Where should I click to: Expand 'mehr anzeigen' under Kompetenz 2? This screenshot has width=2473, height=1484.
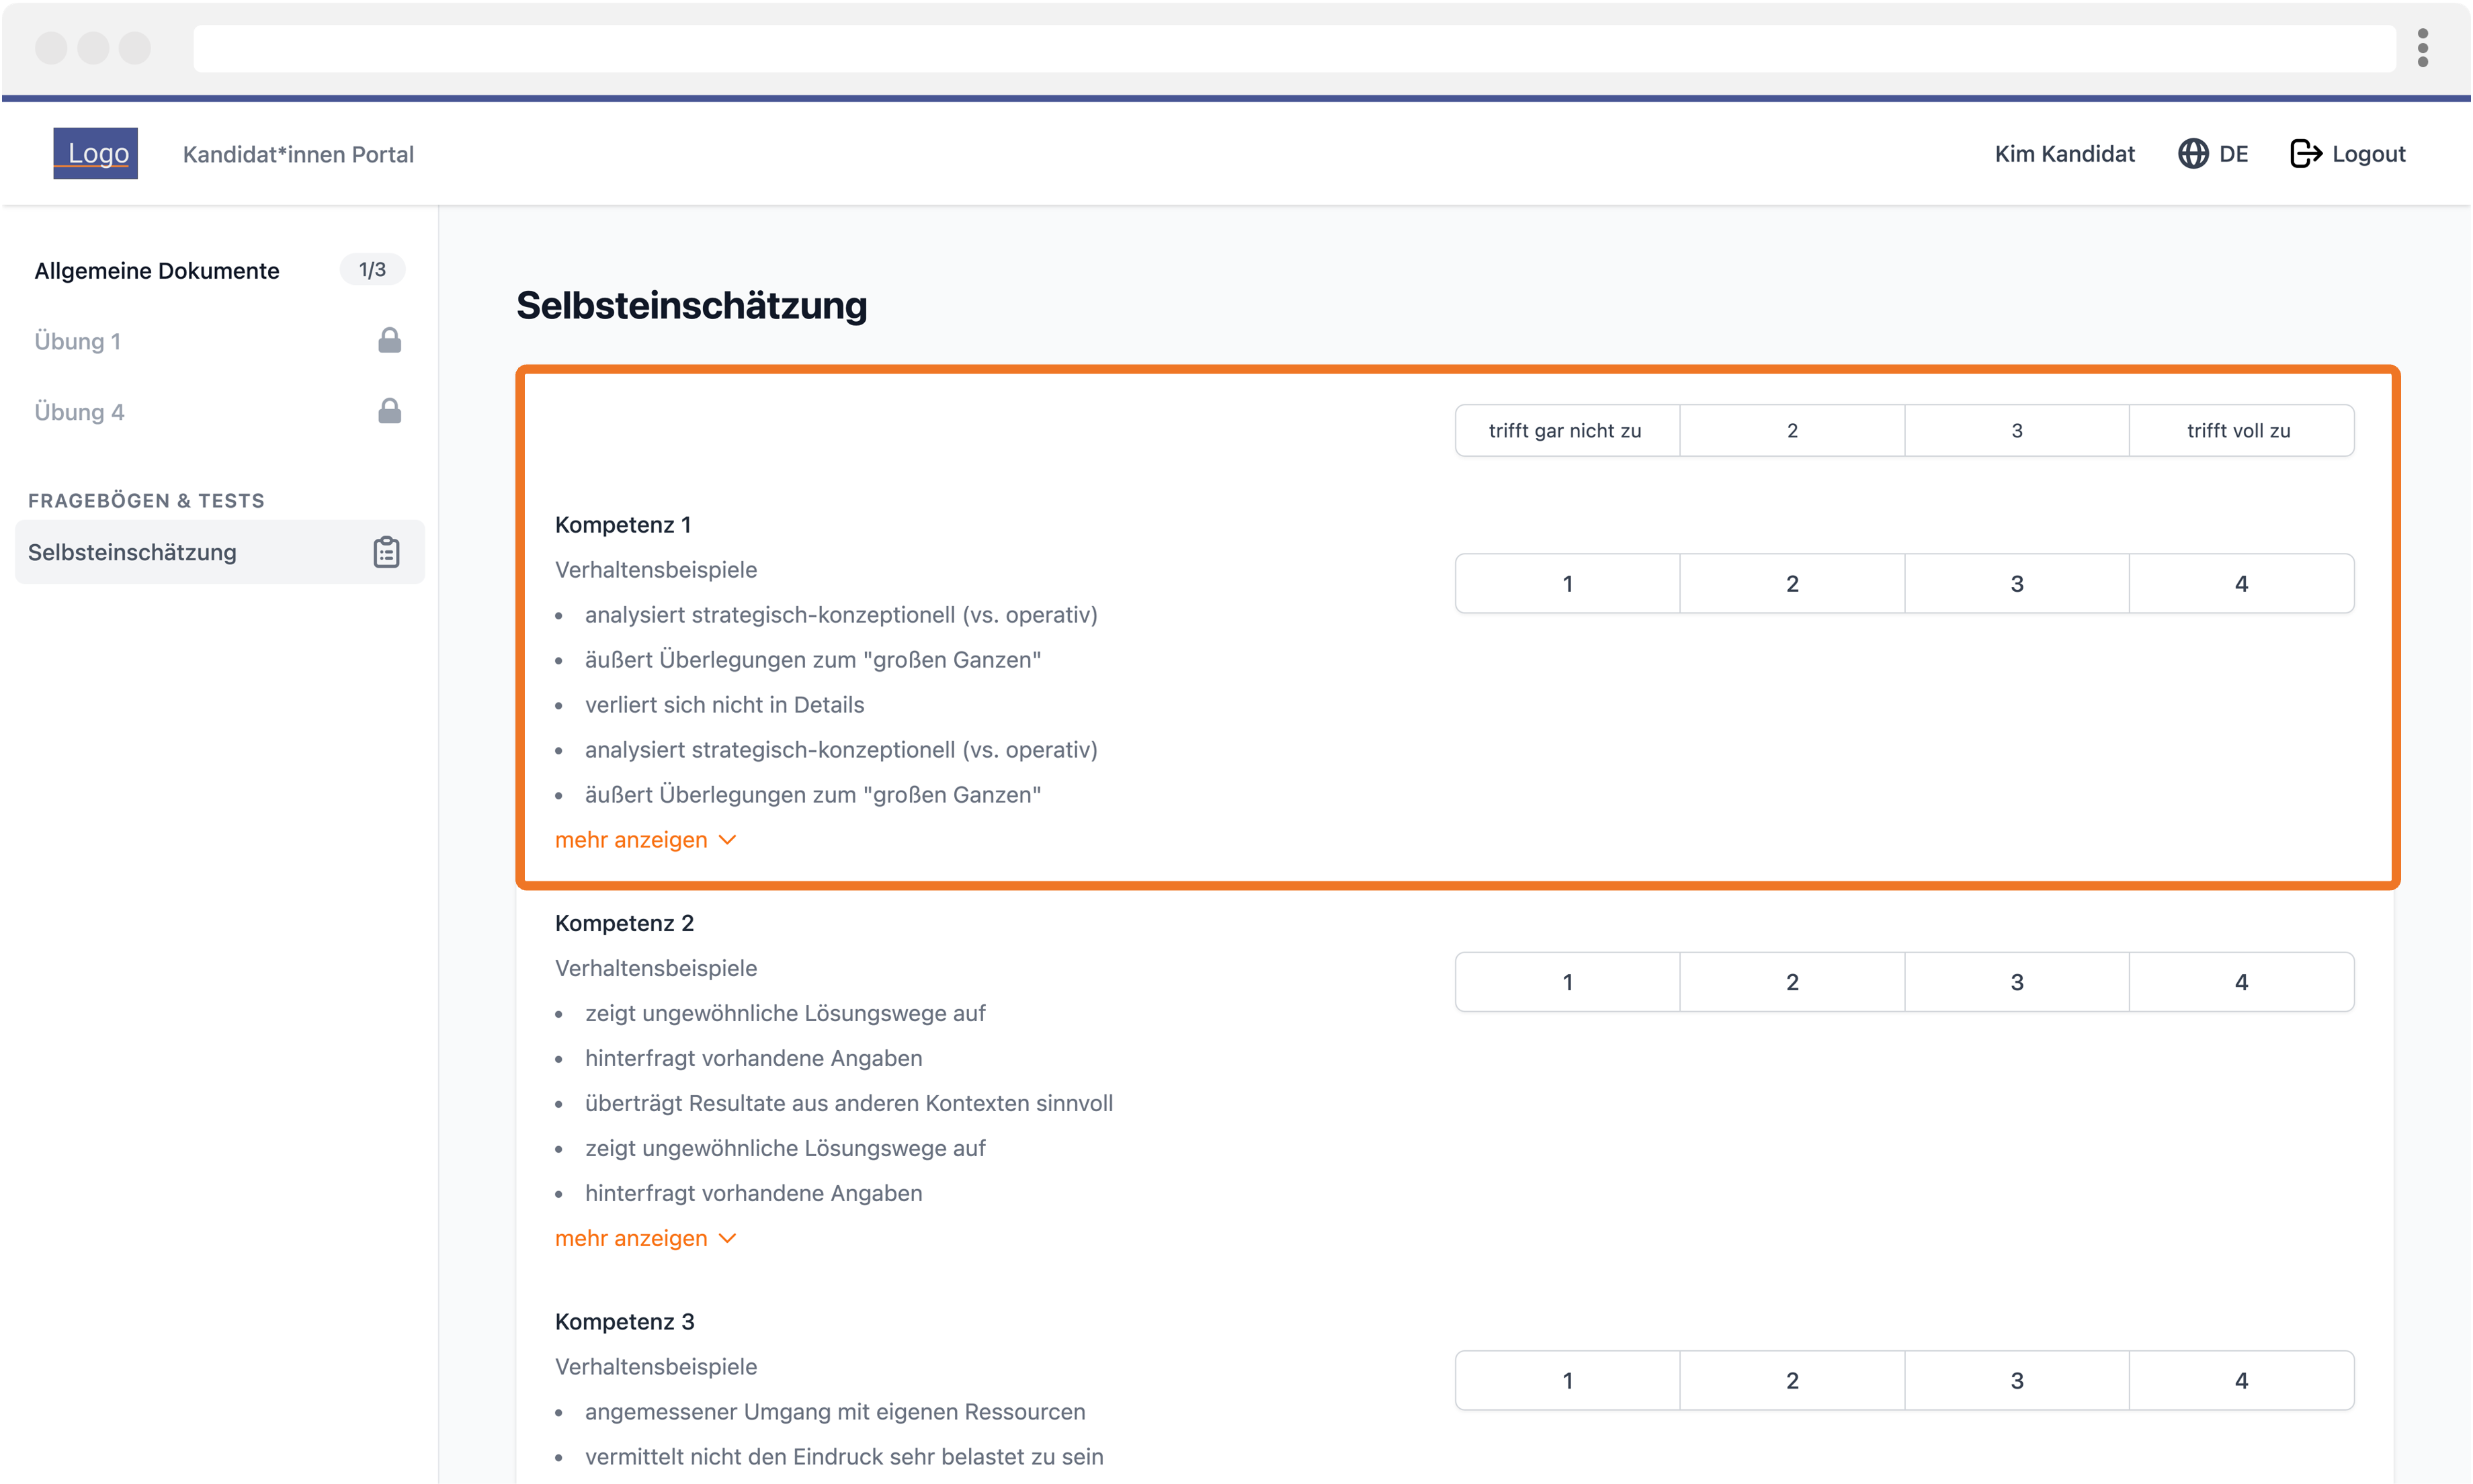[645, 1238]
